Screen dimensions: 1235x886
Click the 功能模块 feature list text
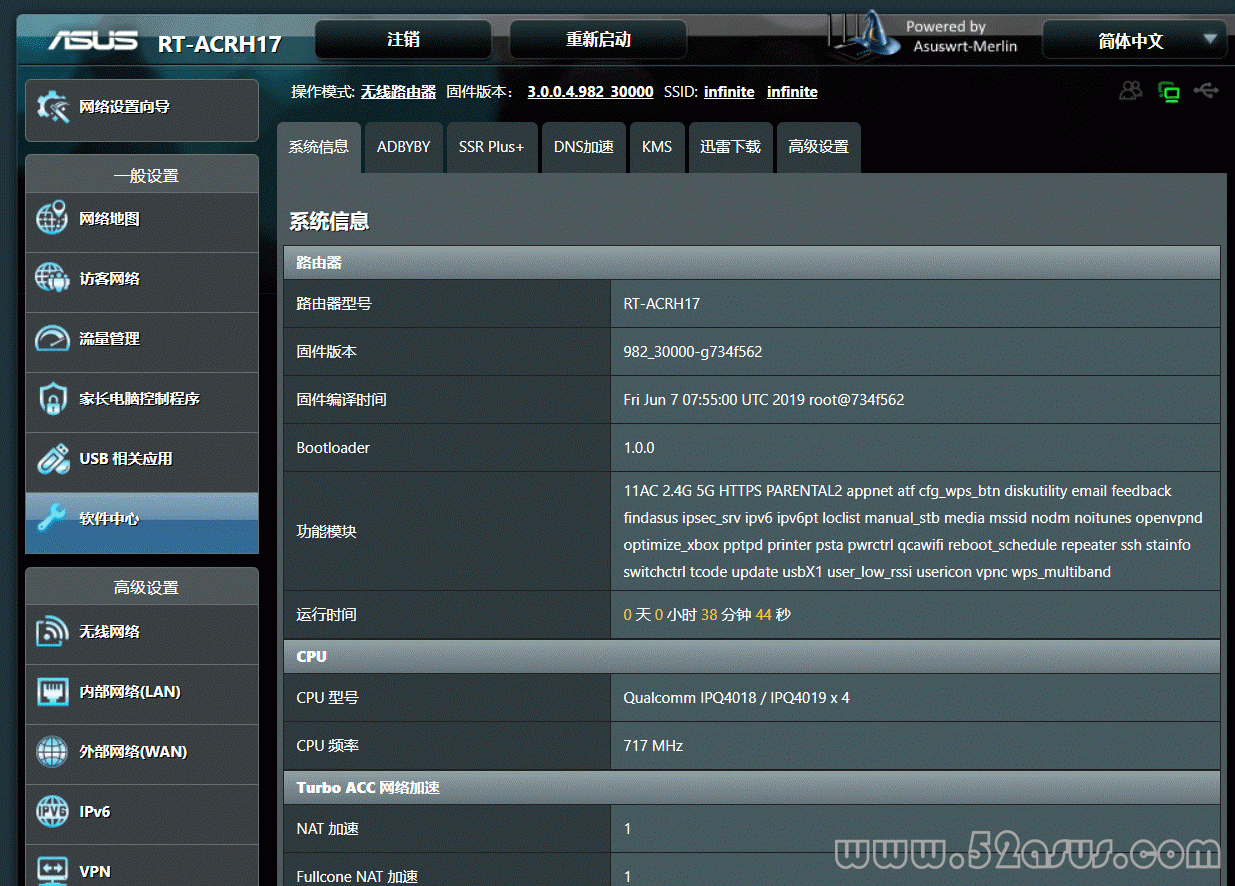[x=913, y=532]
